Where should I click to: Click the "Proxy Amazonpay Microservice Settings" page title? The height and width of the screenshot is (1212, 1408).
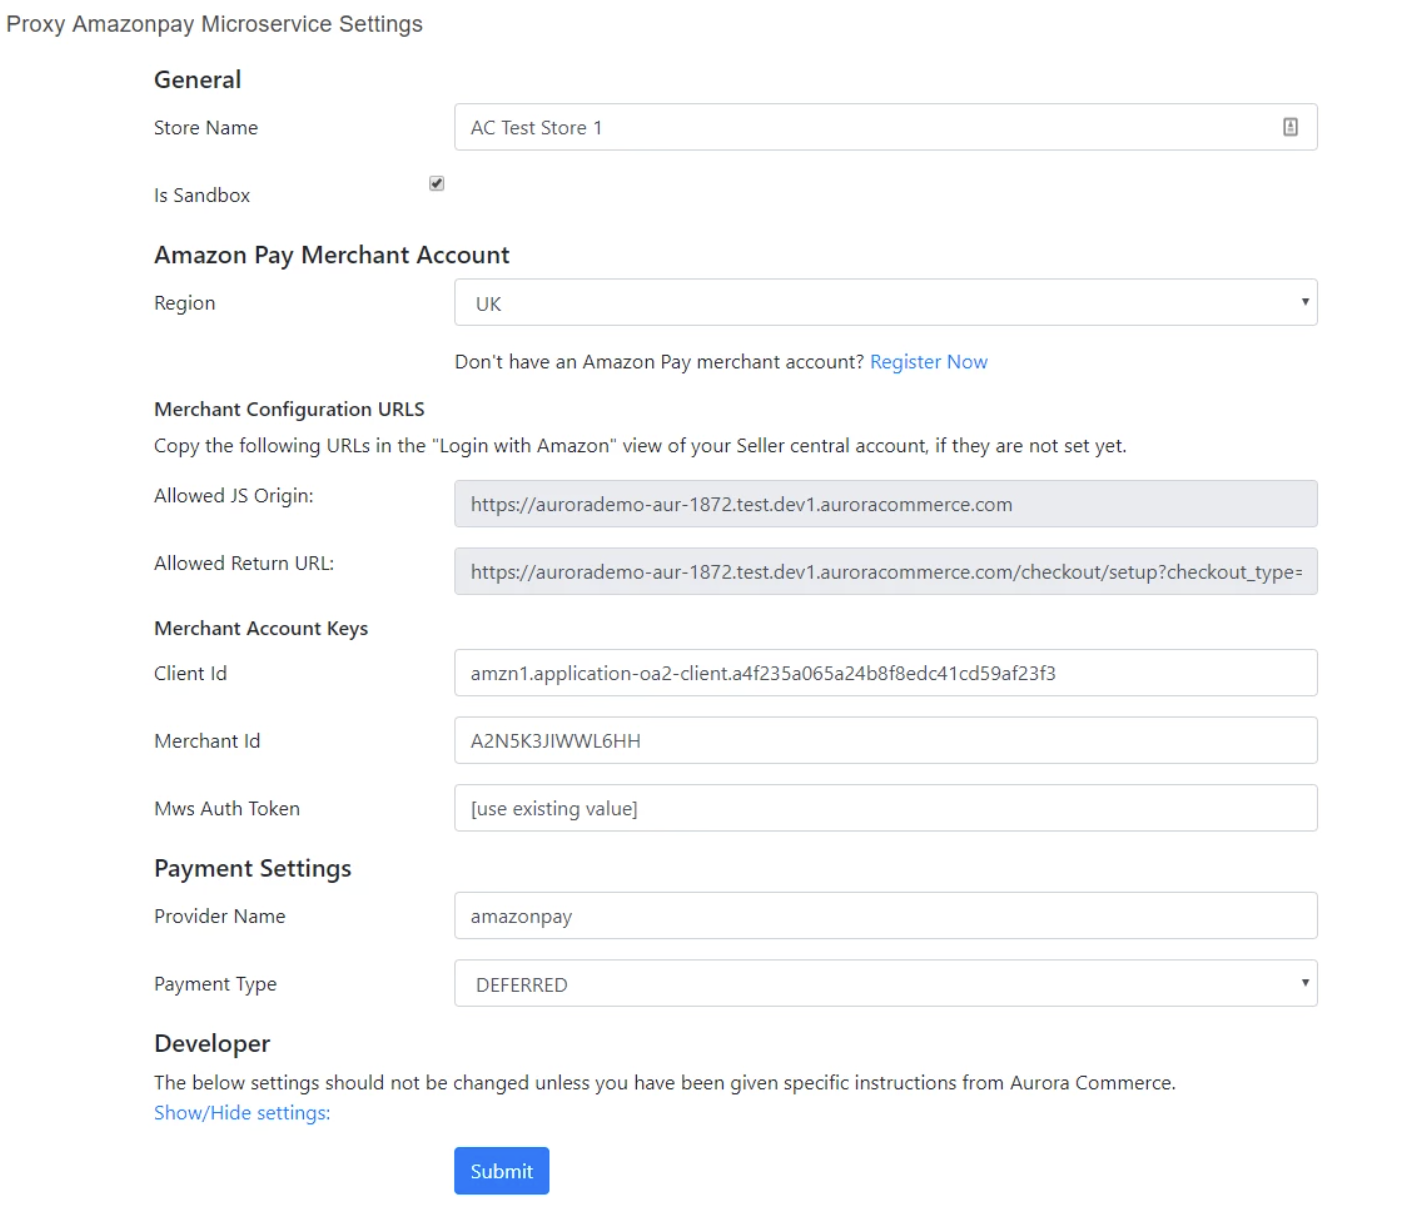(x=214, y=24)
